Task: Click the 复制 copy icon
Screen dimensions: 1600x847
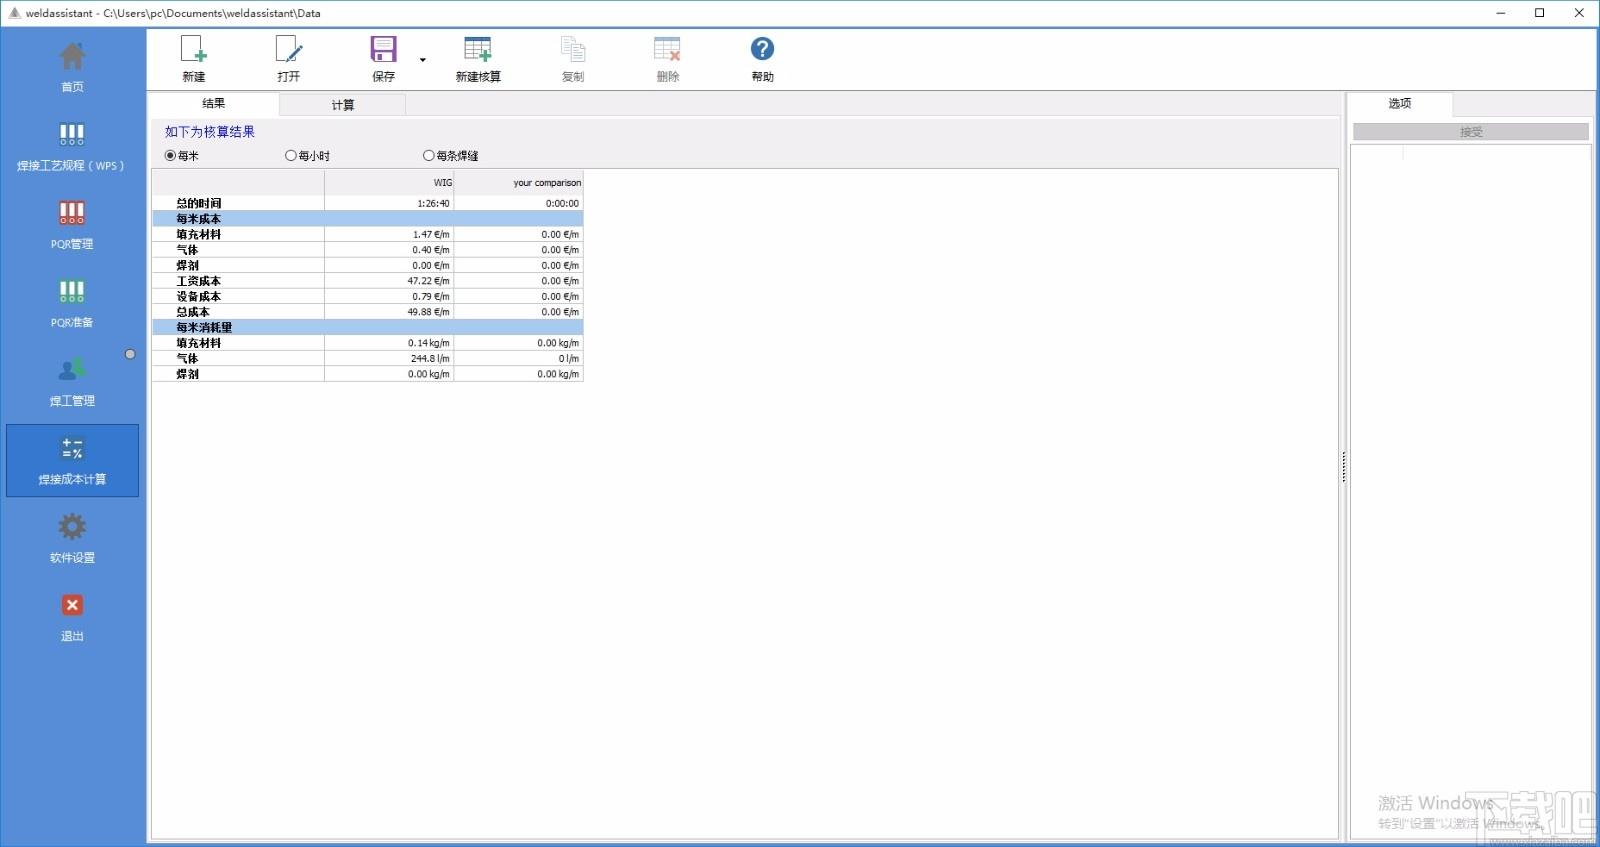Action: [x=573, y=49]
